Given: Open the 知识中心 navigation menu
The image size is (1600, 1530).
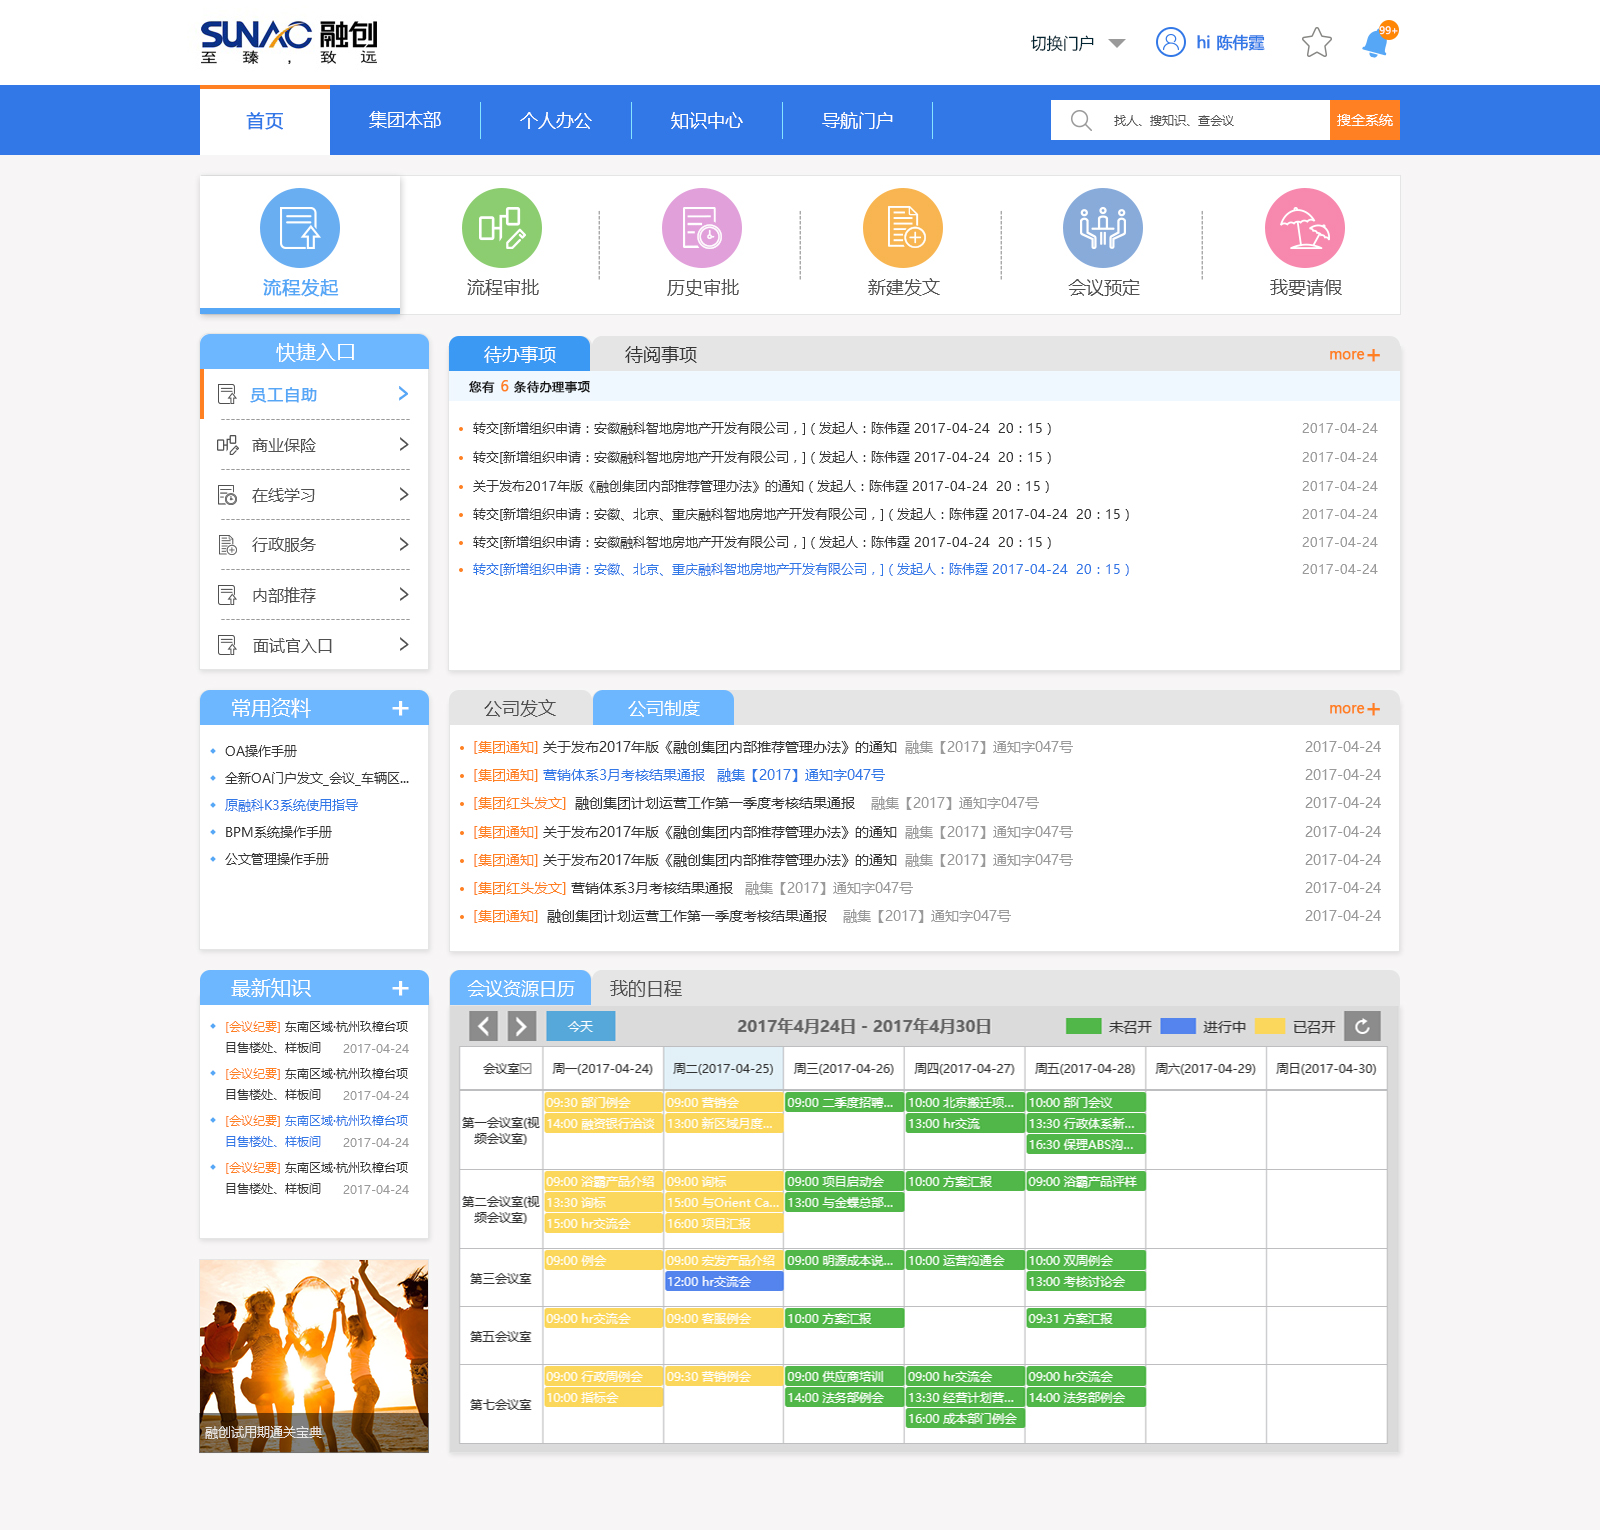Looking at the screenshot, I should [706, 120].
